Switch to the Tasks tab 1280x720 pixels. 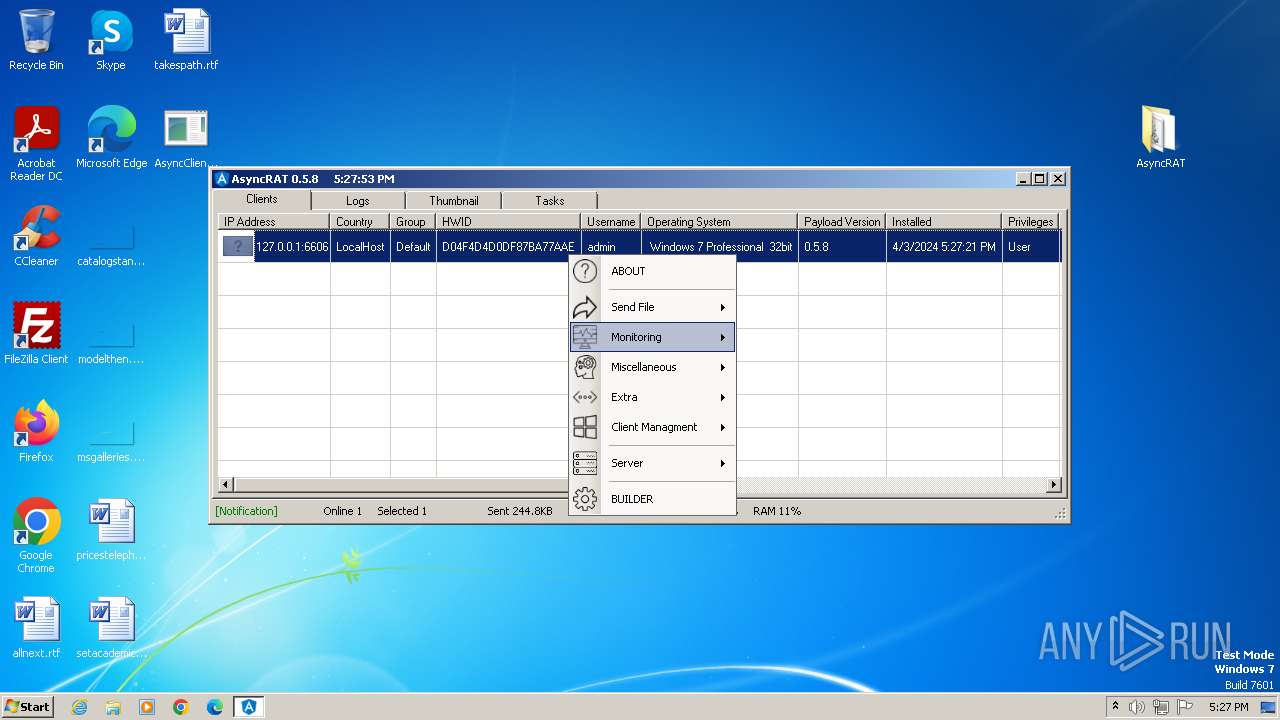point(549,201)
